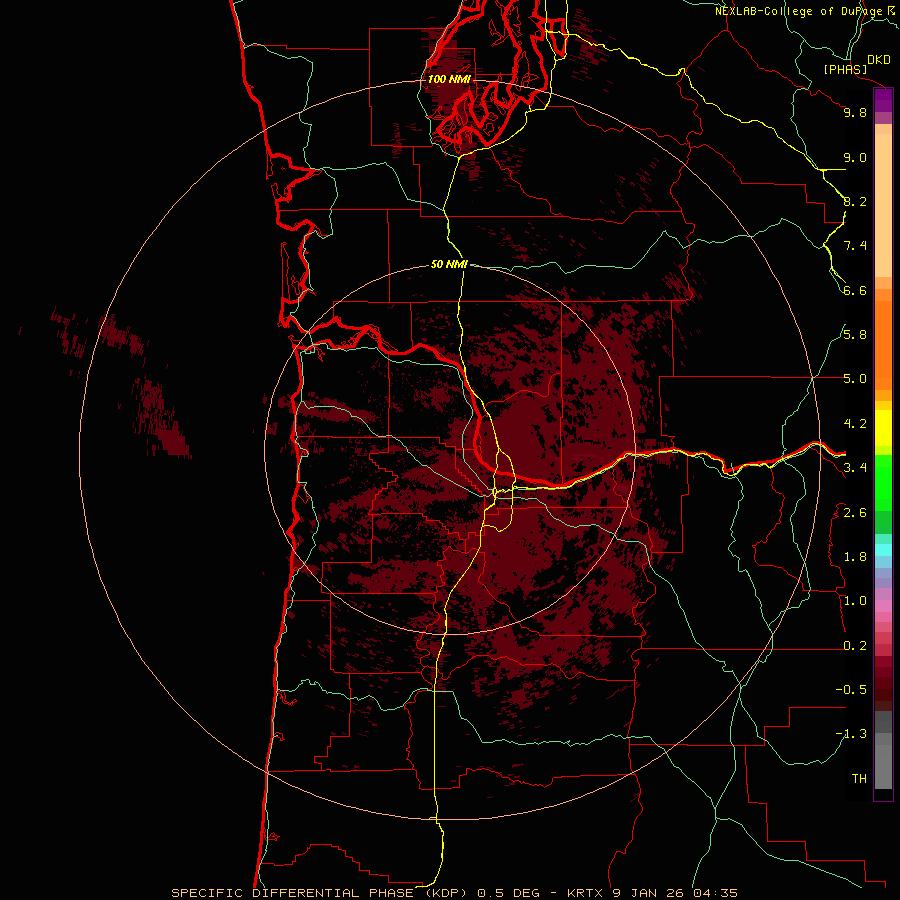Click the 8.2 legend value
The height and width of the screenshot is (900, 900).
tap(855, 202)
